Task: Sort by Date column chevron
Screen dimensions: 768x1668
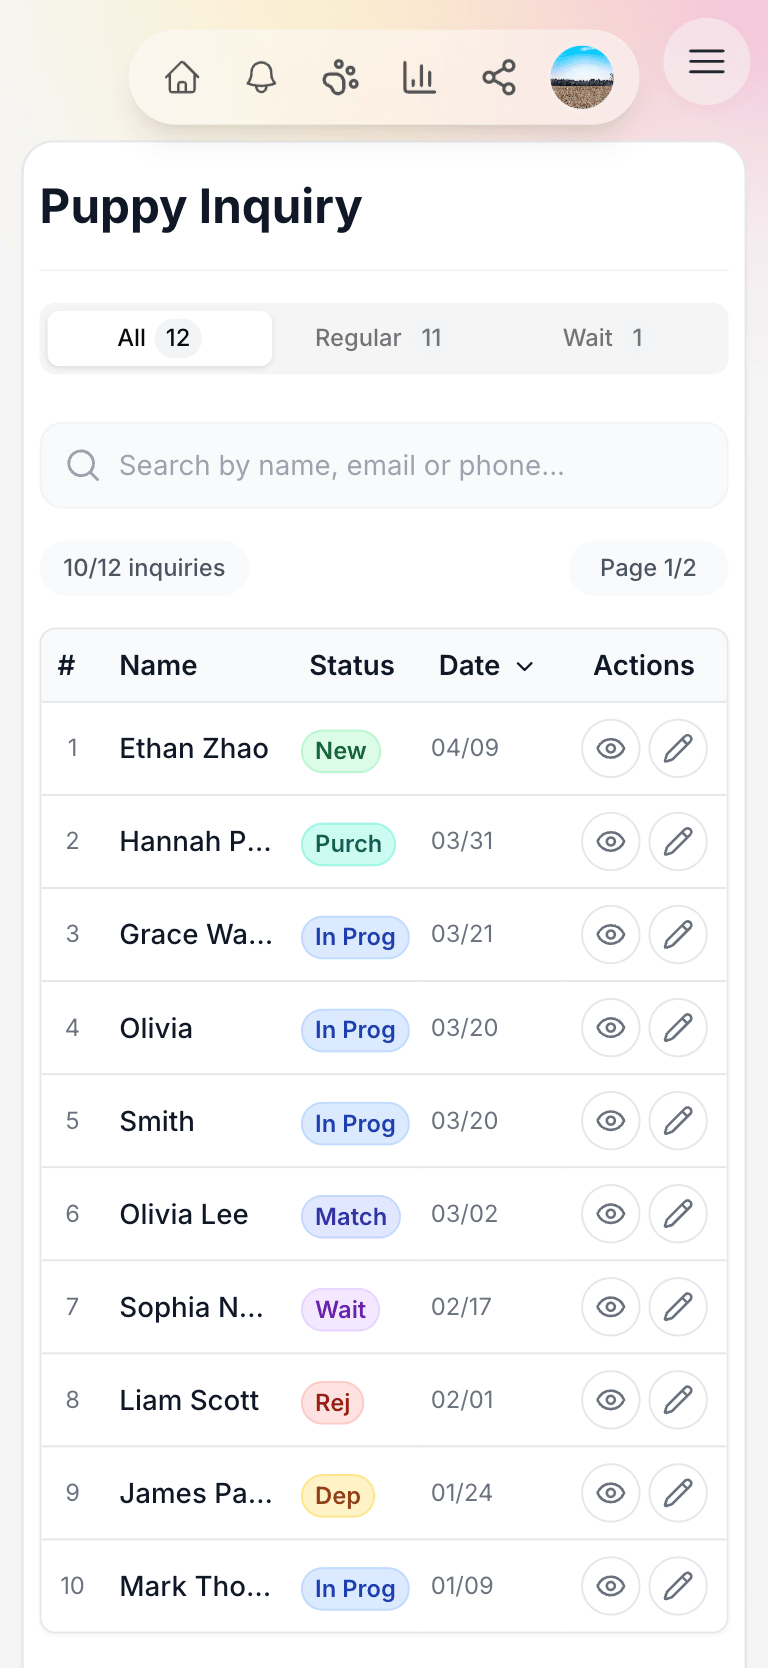Action: (525, 666)
